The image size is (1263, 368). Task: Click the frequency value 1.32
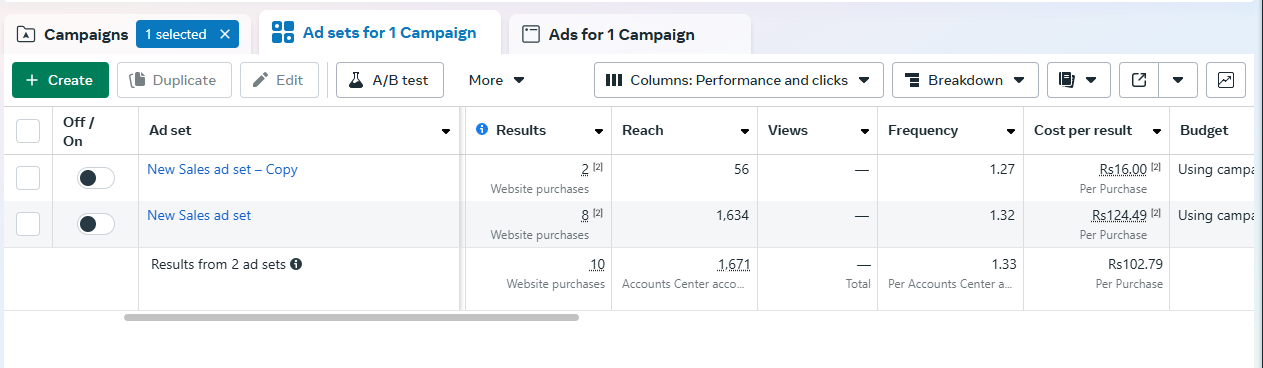click(x=1002, y=215)
